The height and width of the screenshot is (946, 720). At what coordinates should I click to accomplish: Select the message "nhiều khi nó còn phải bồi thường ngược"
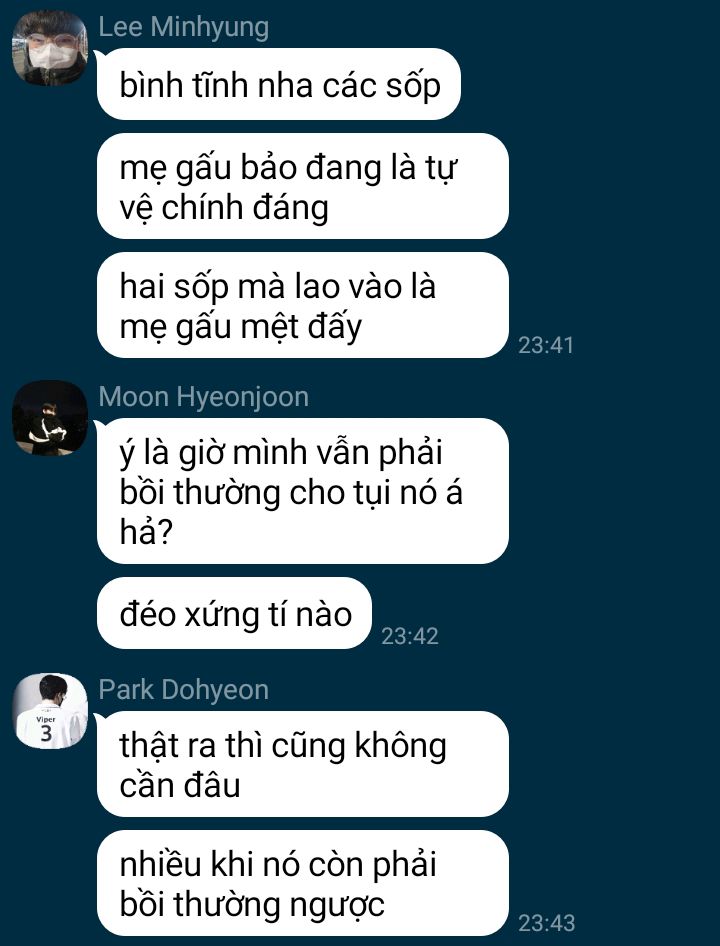point(303,883)
